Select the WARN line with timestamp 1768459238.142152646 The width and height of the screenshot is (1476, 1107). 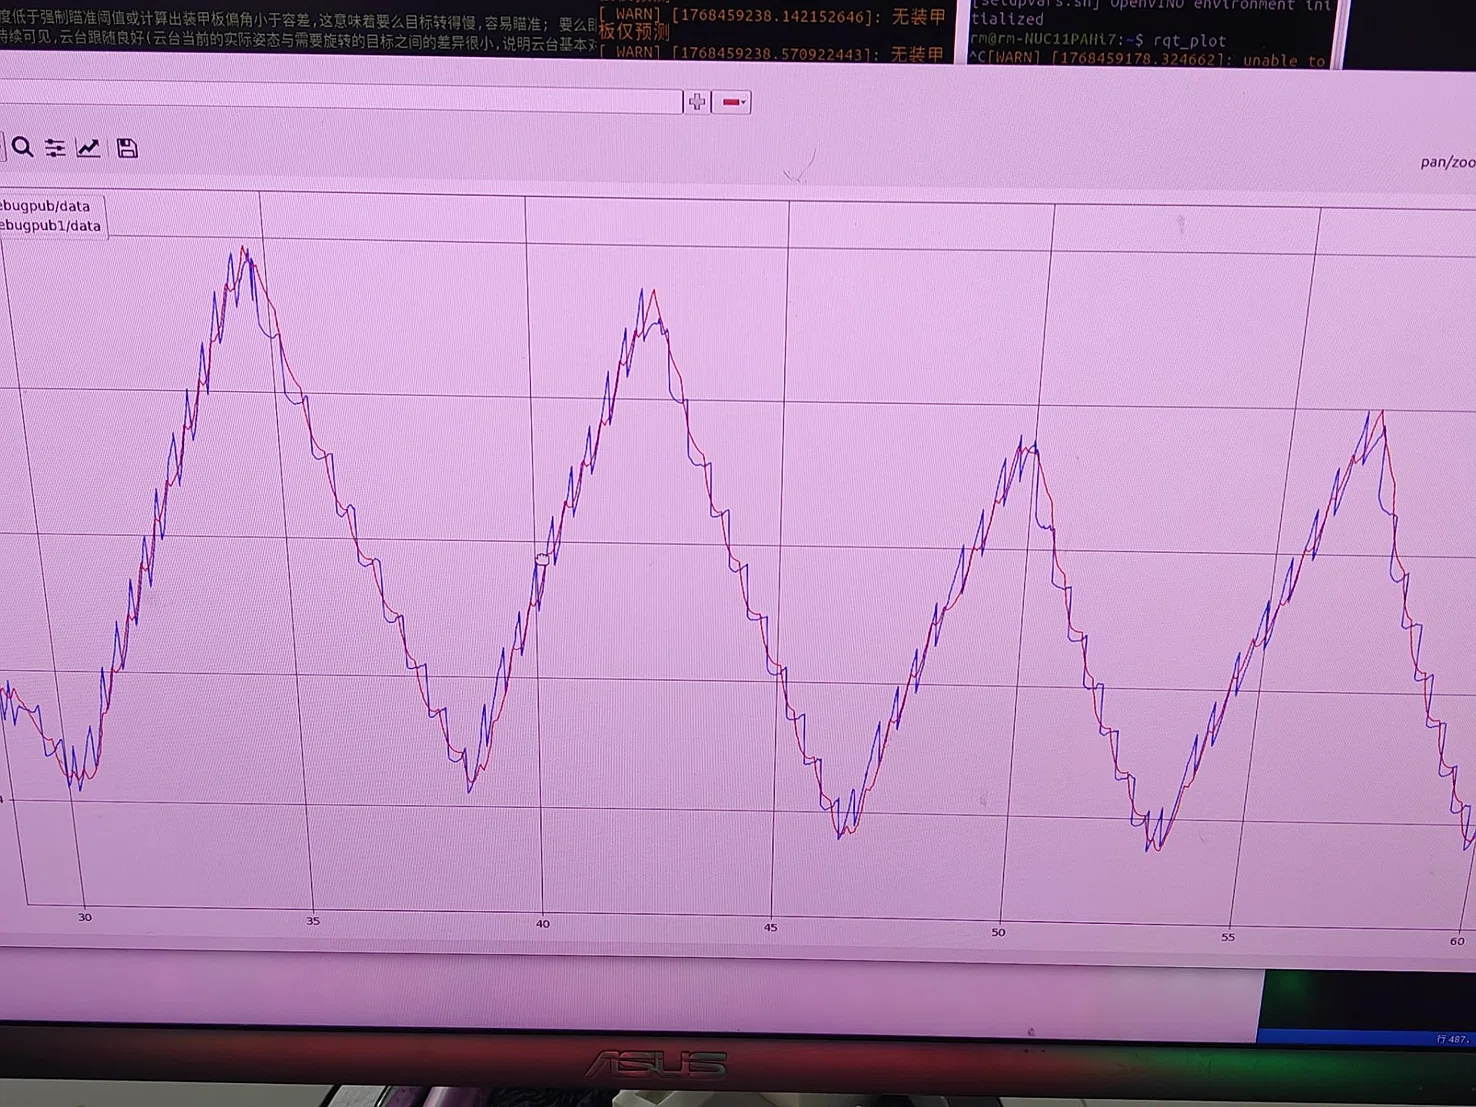[772, 17]
